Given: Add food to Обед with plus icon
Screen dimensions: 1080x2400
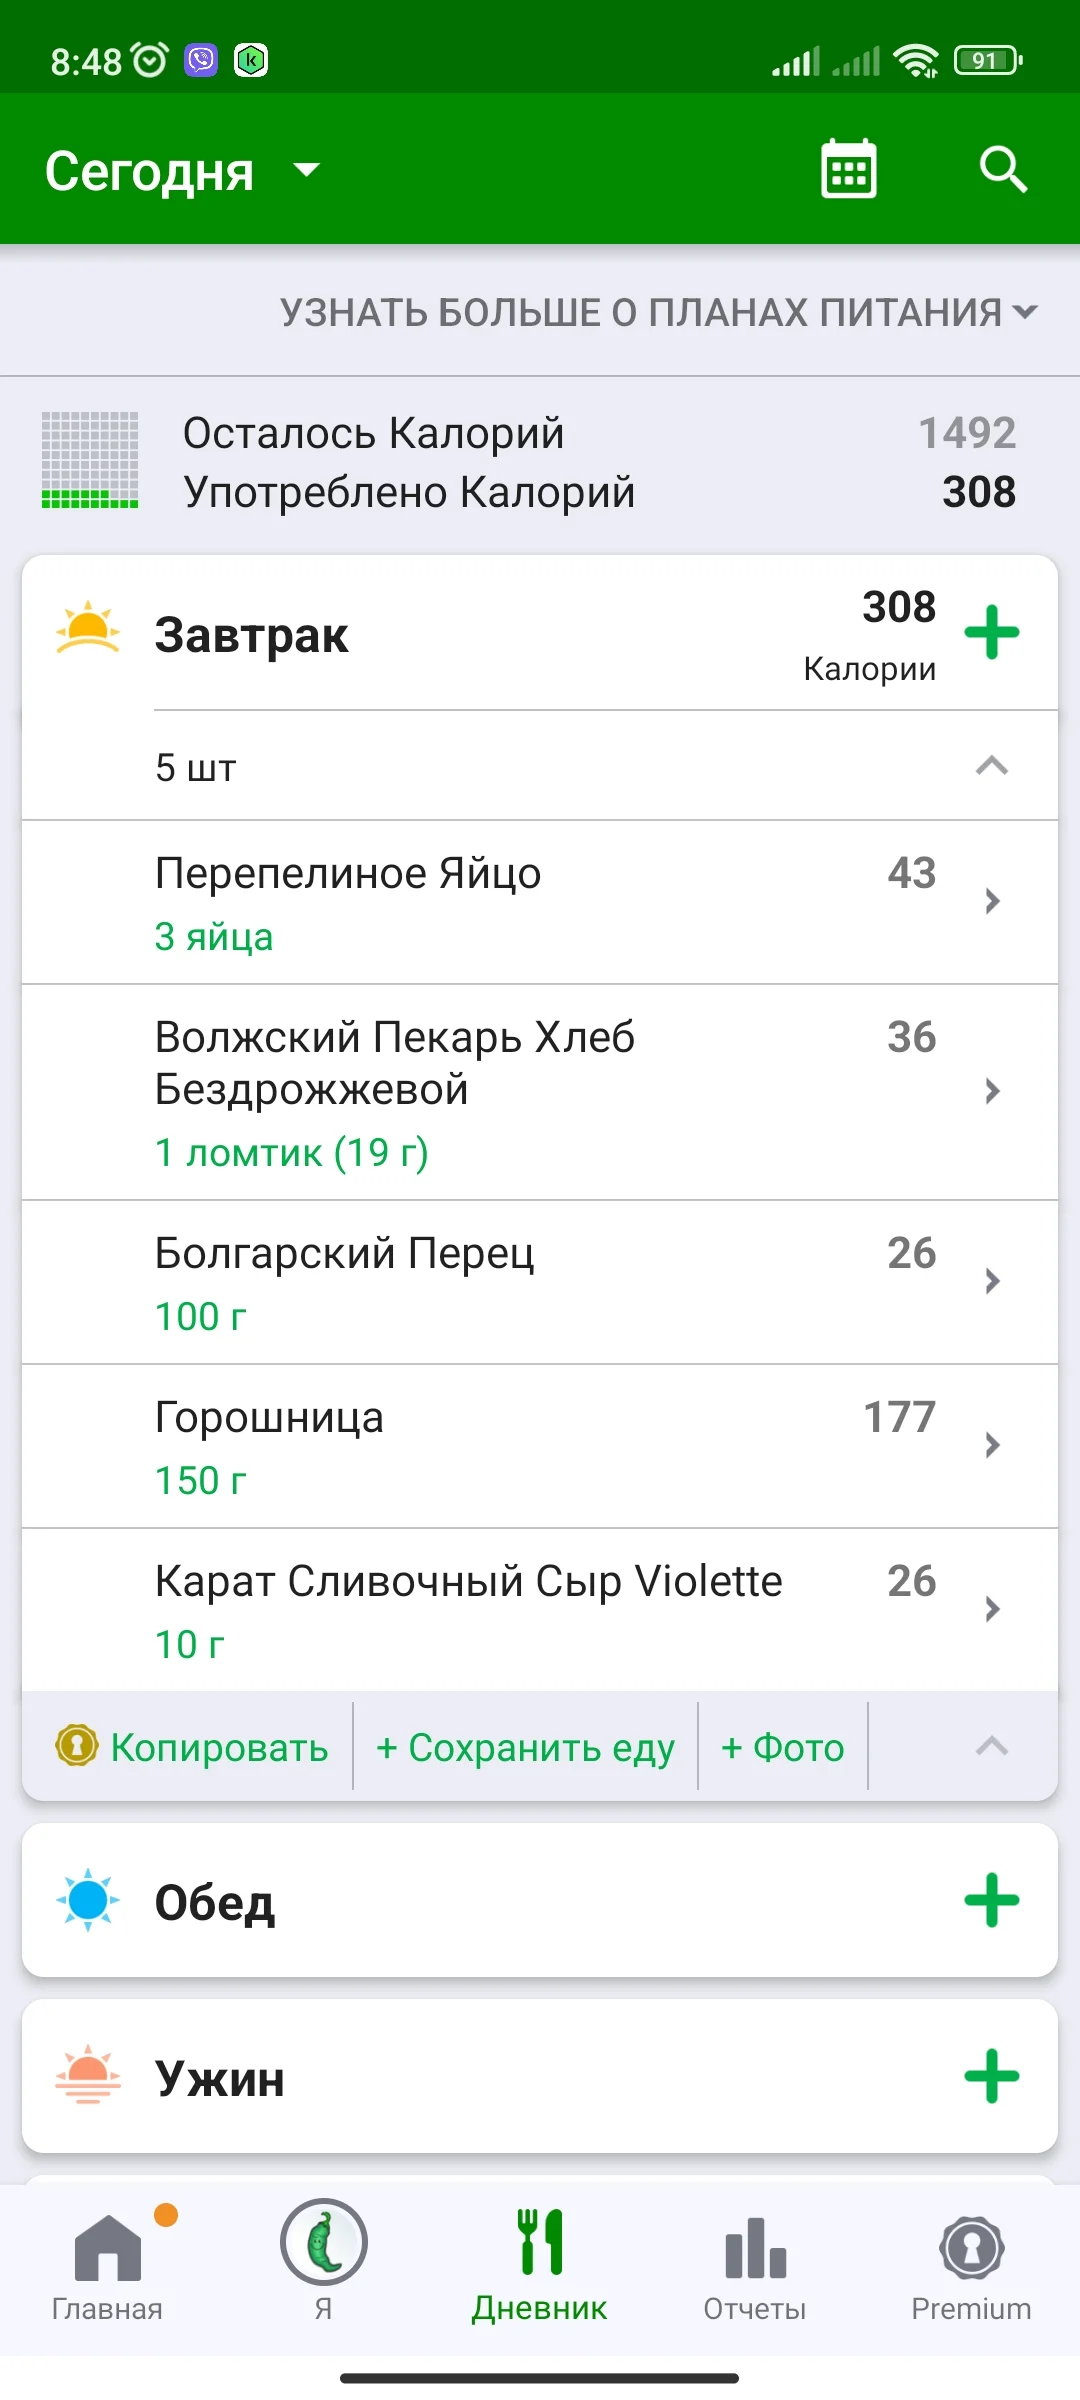Looking at the screenshot, I should (x=991, y=1900).
